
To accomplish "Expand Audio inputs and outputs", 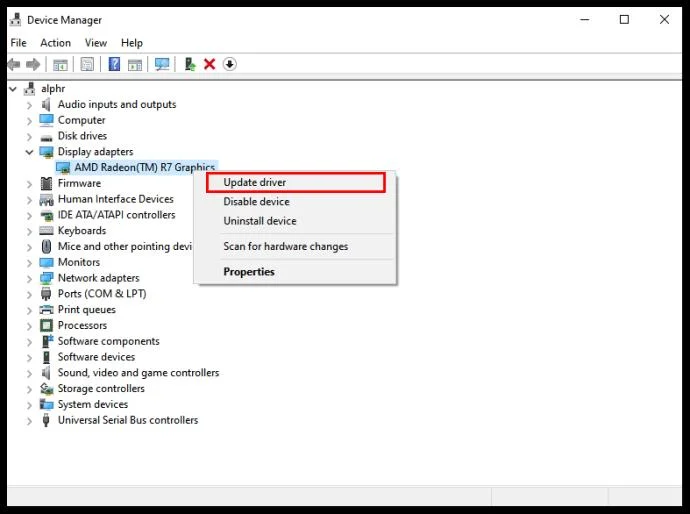I will (x=29, y=105).
